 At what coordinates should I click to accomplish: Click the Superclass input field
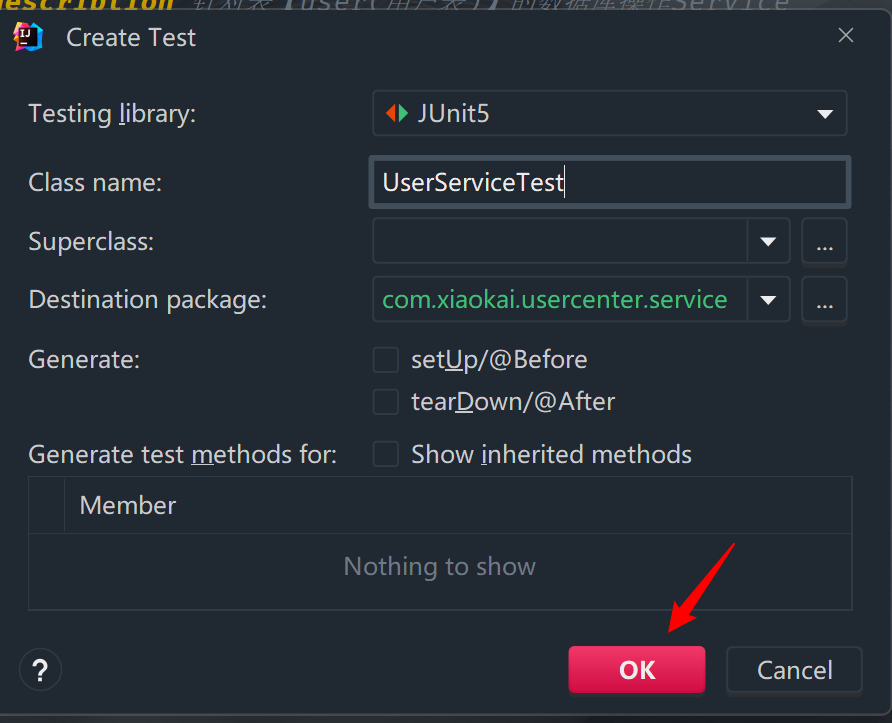(560, 241)
